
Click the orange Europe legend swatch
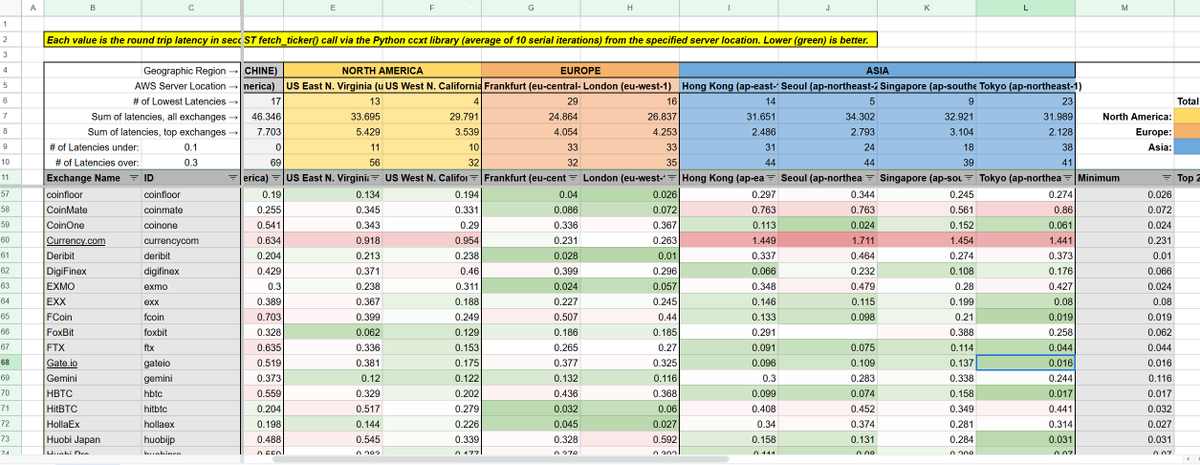tap(1186, 131)
